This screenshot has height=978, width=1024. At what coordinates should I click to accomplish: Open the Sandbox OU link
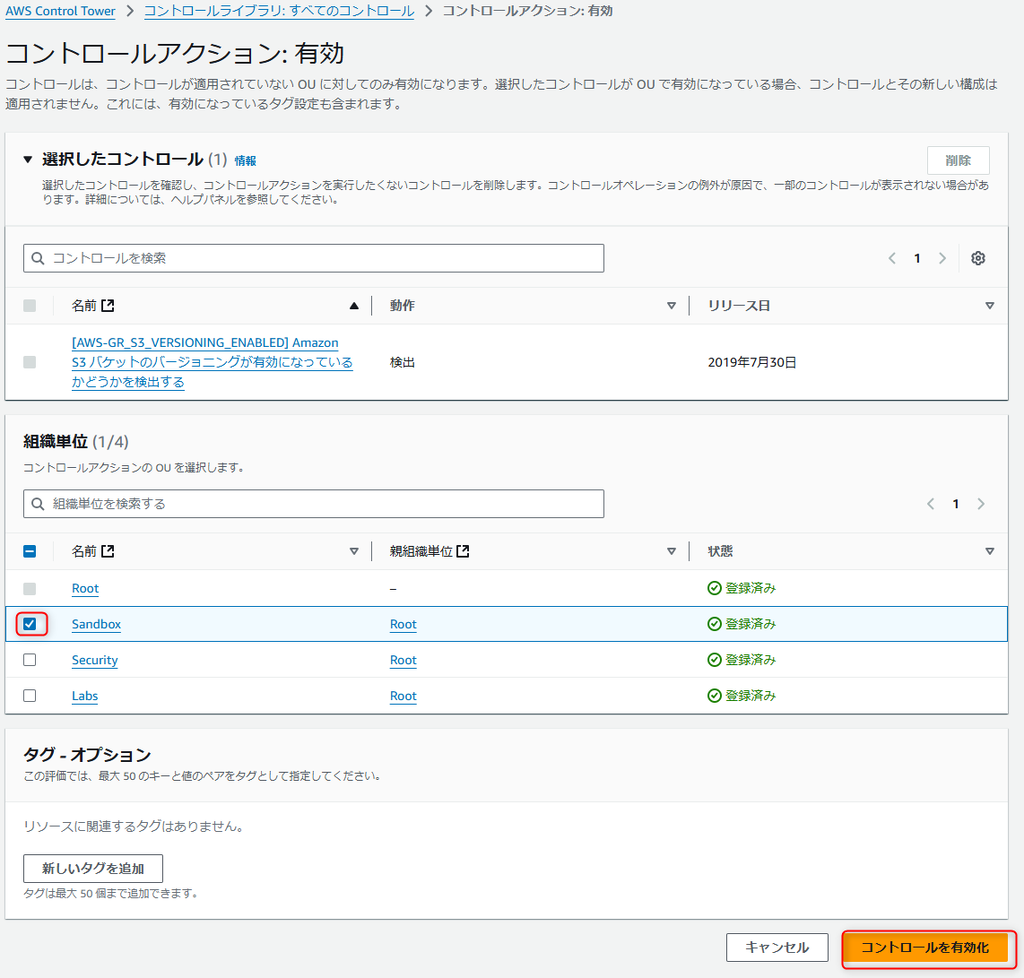(96, 625)
